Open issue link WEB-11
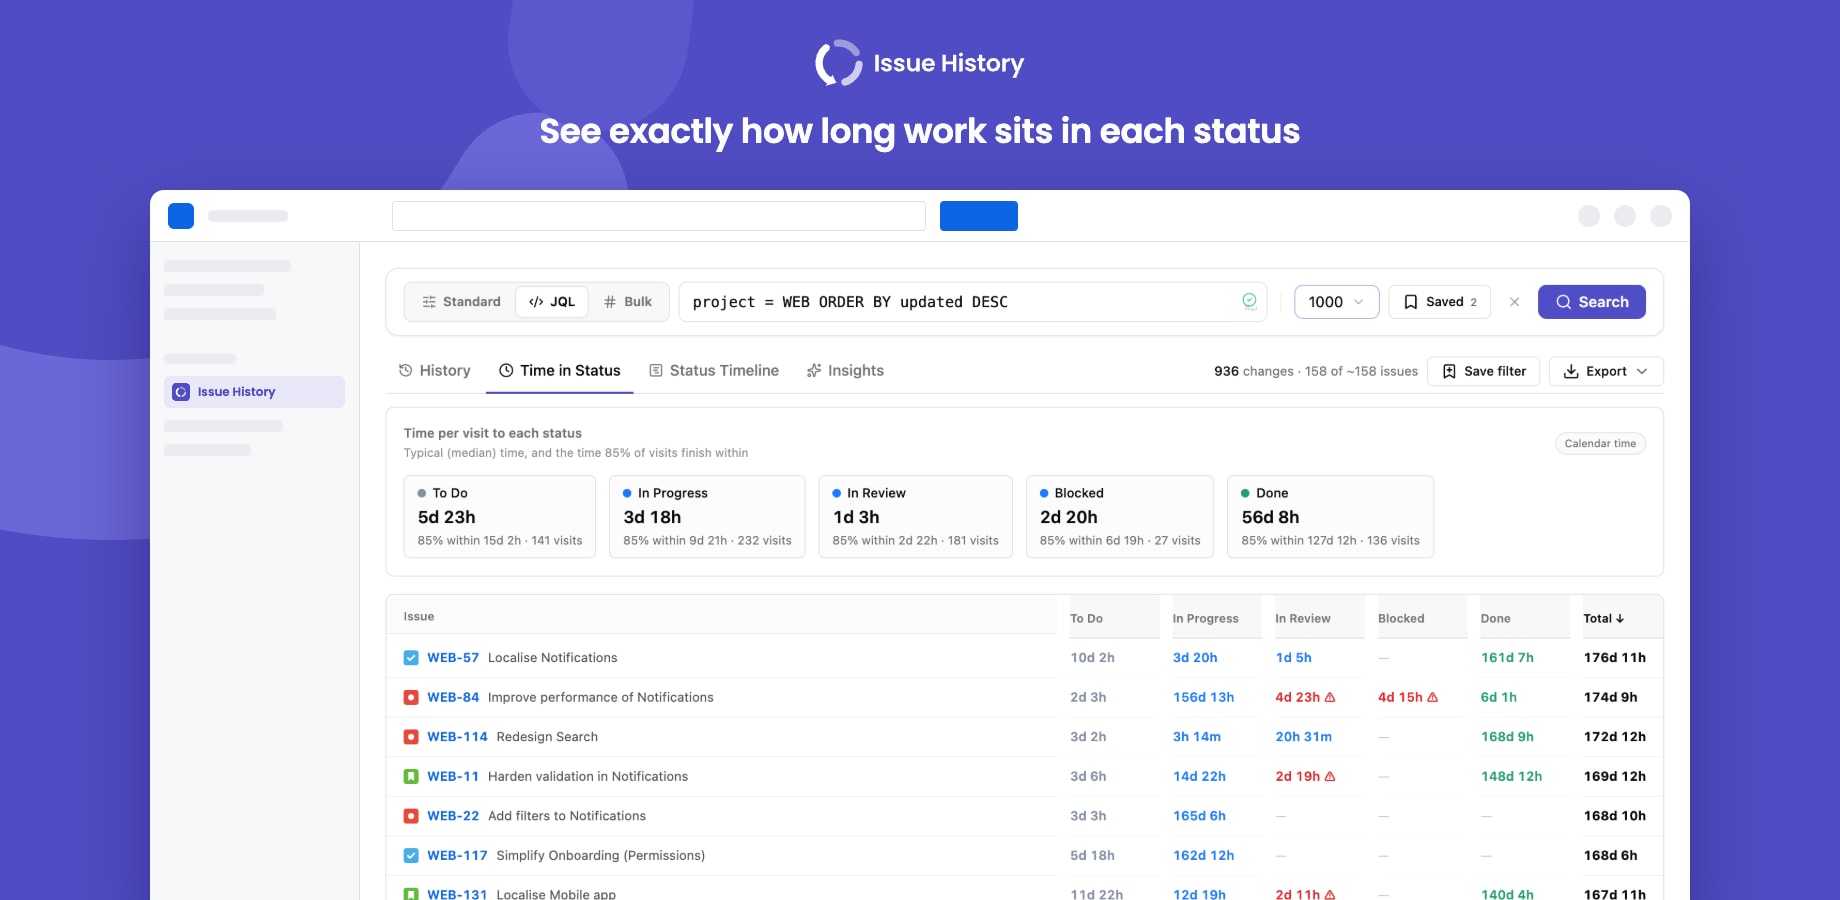 (x=453, y=776)
